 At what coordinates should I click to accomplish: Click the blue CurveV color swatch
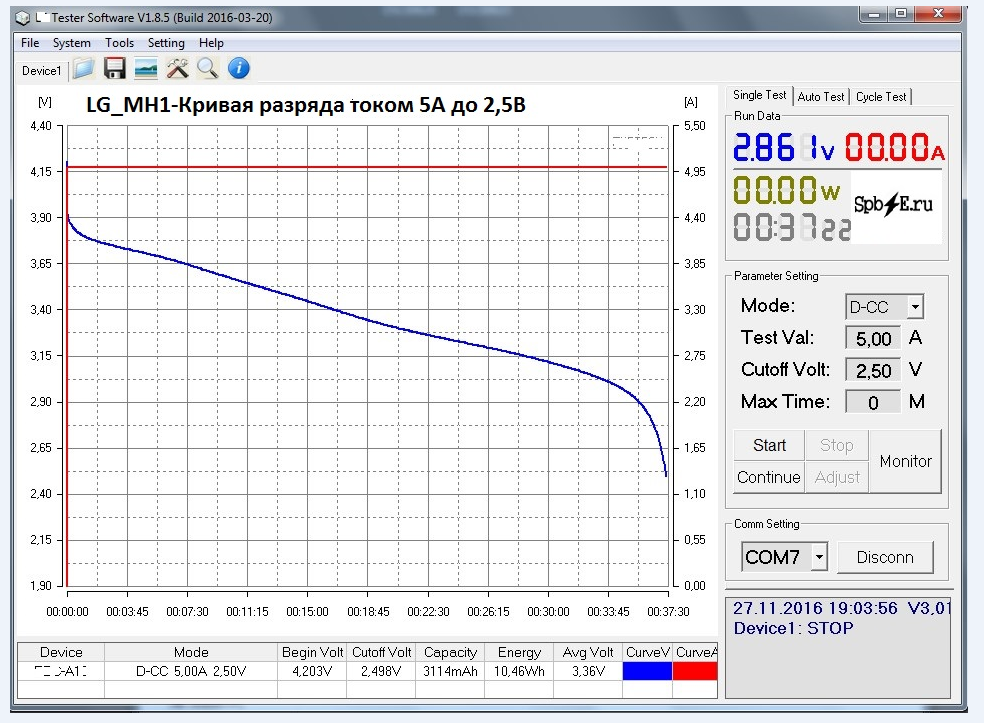(x=647, y=672)
